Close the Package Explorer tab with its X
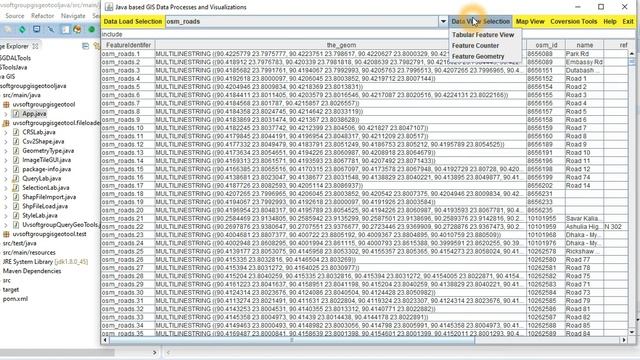Image resolution: width=640 pixels, height=360 pixels. pos(35,46)
